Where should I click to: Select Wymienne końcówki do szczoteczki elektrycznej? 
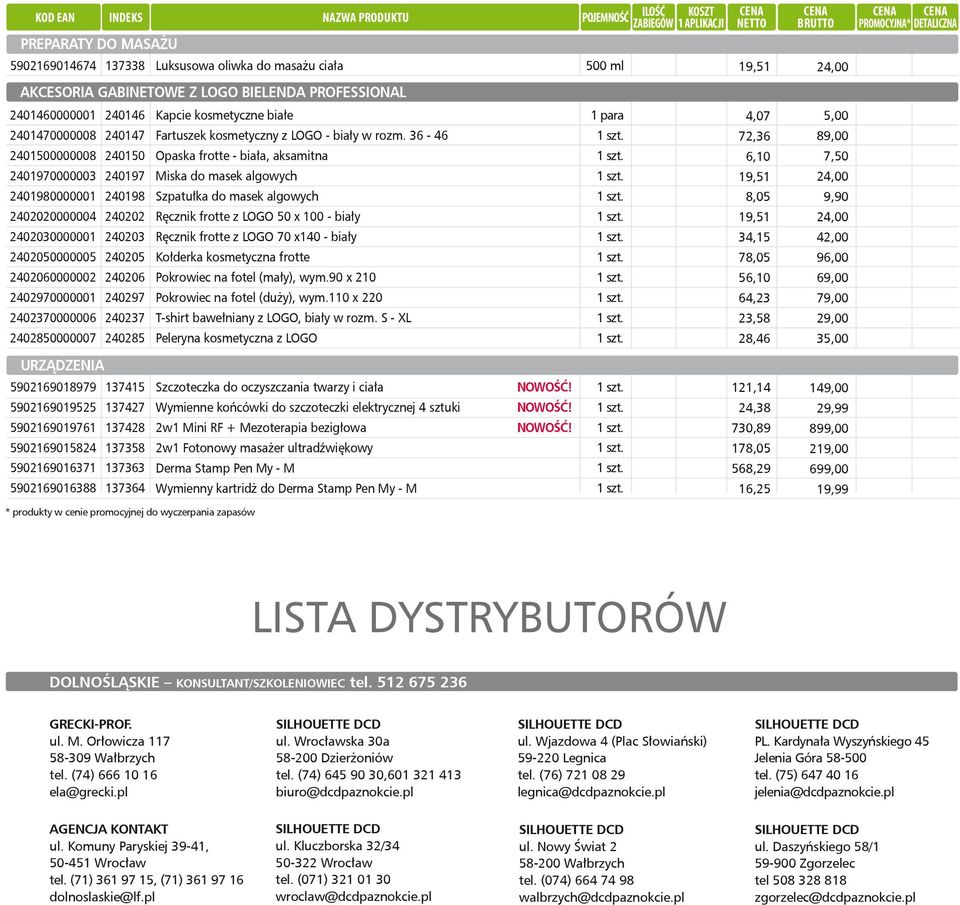[x=308, y=407]
